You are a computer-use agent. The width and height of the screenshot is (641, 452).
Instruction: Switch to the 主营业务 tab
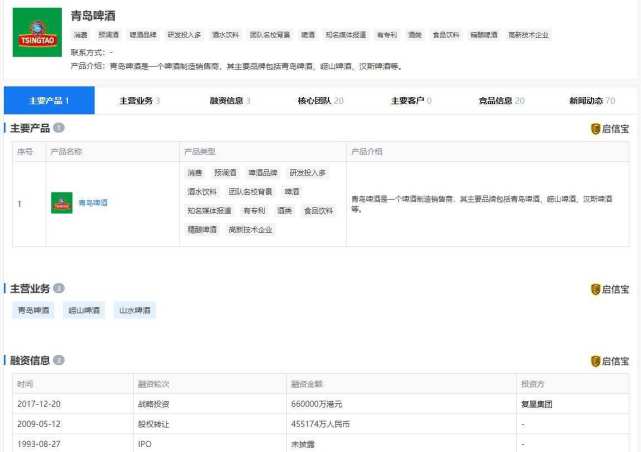point(139,100)
